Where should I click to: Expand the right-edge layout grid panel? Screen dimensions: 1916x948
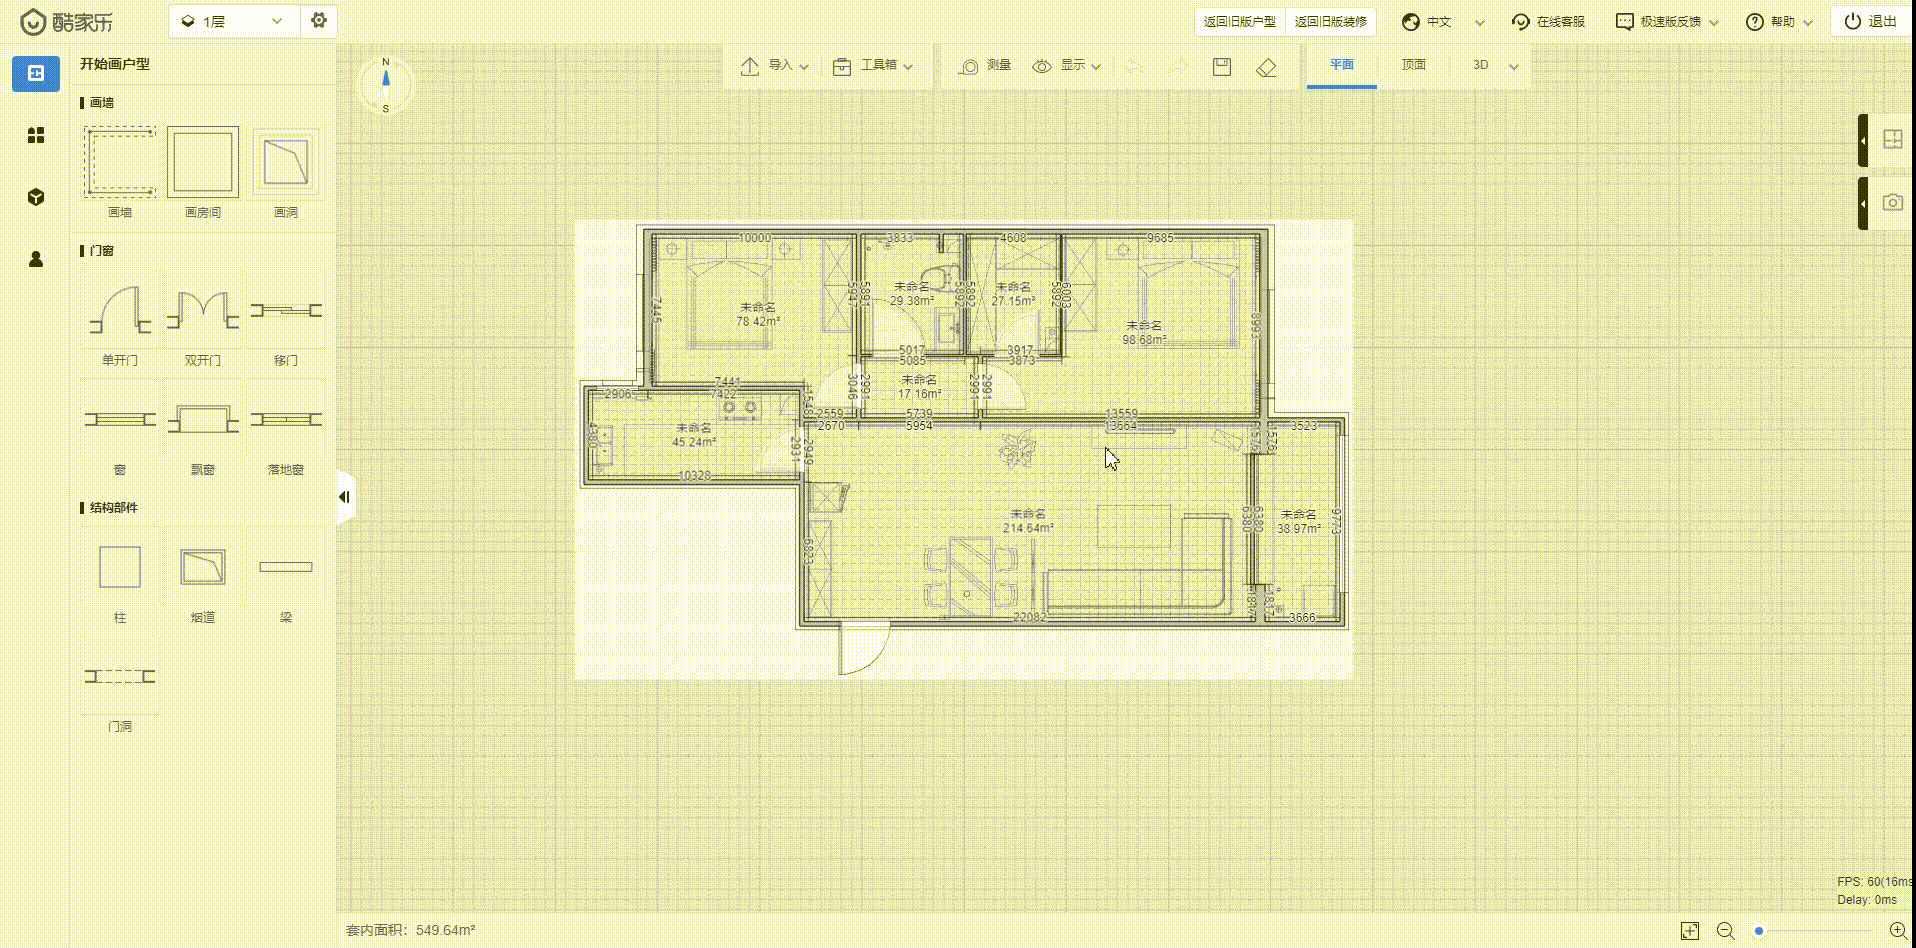click(x=1887, y=141)
